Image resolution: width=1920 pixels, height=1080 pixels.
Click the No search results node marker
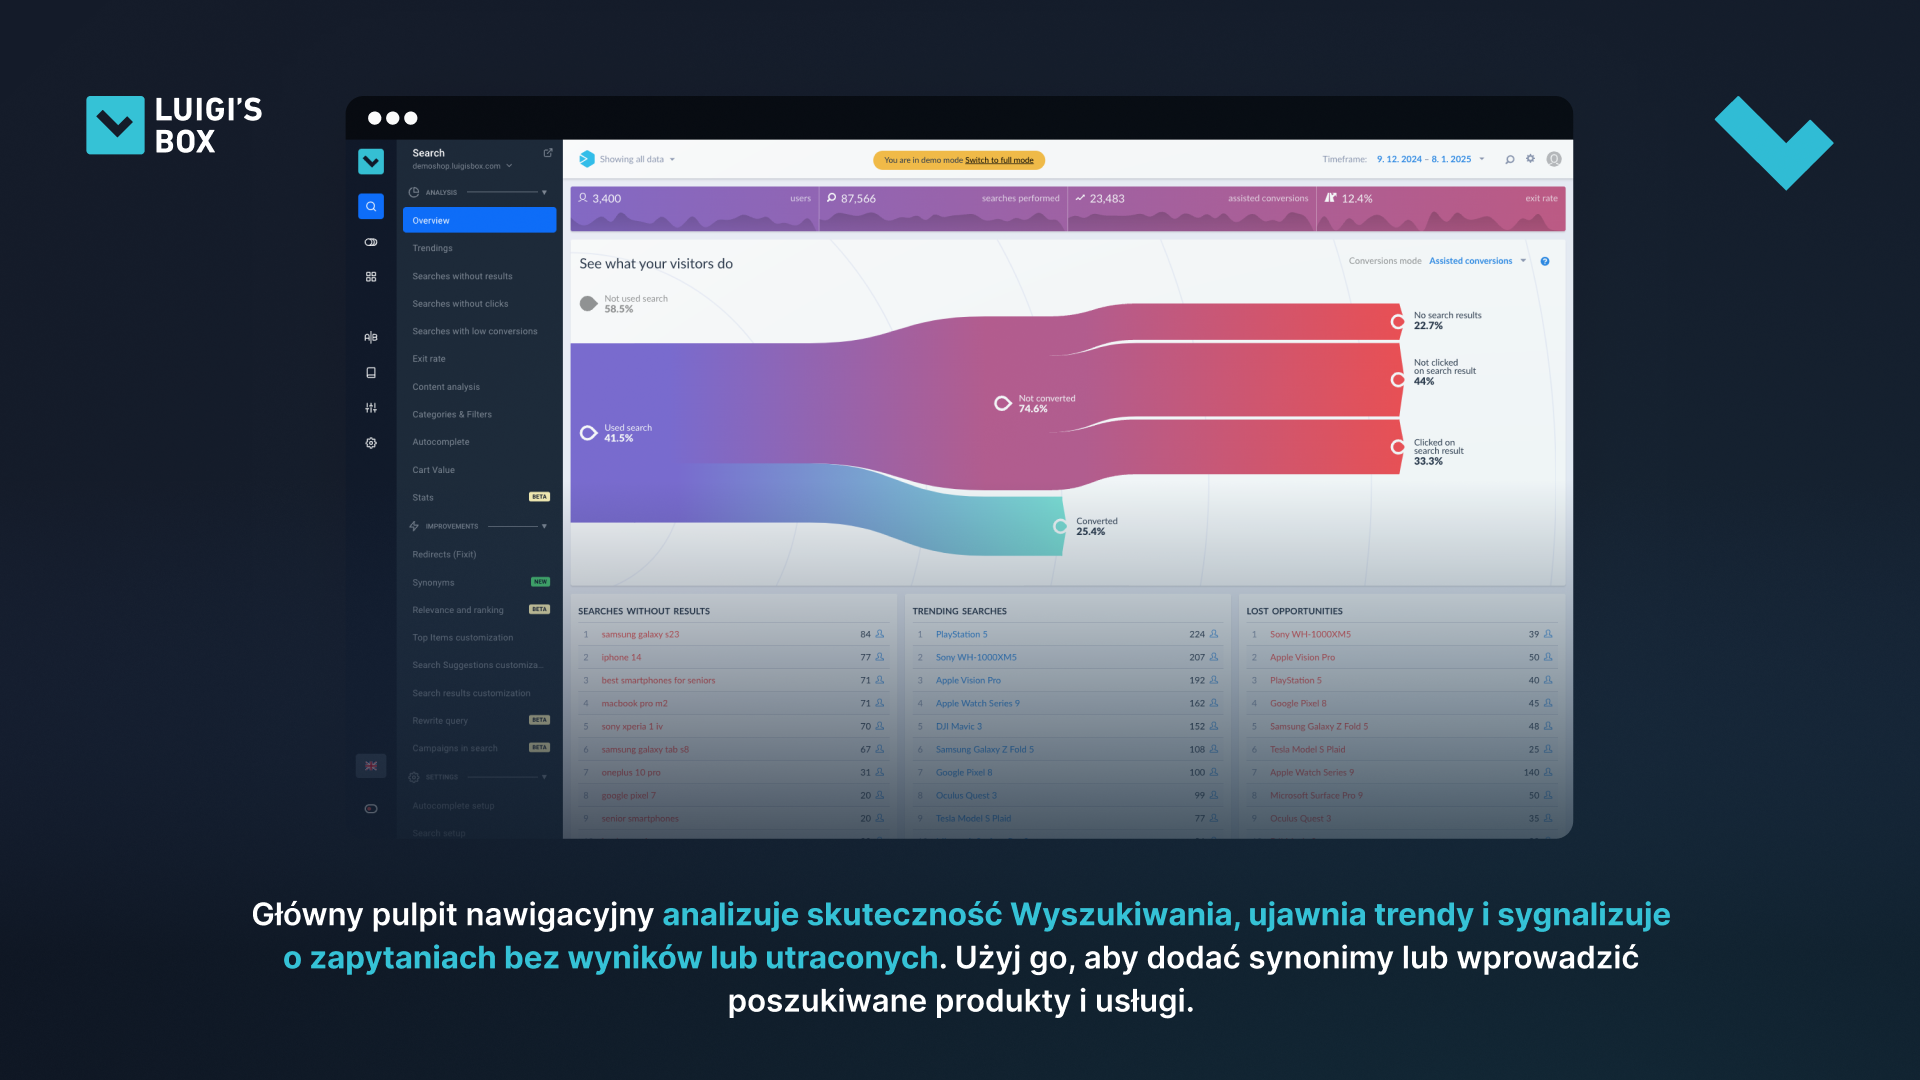pyautogui.click(x=1398, y=321)
